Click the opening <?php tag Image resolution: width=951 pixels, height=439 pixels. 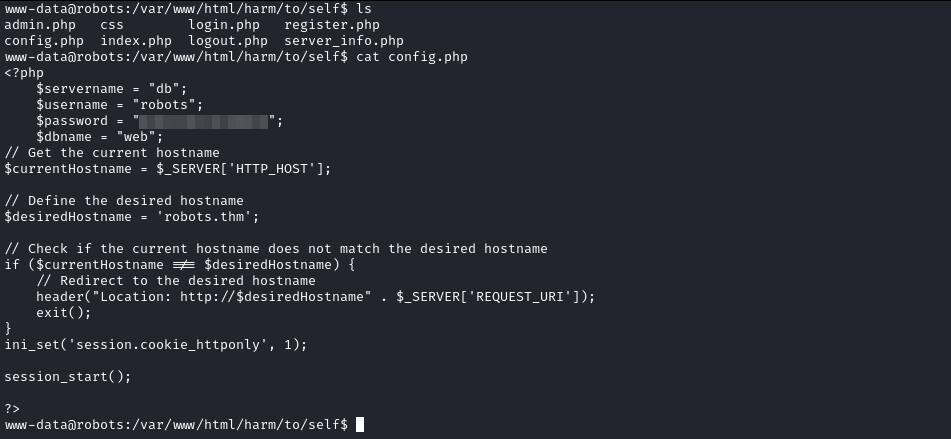(24, 73)
